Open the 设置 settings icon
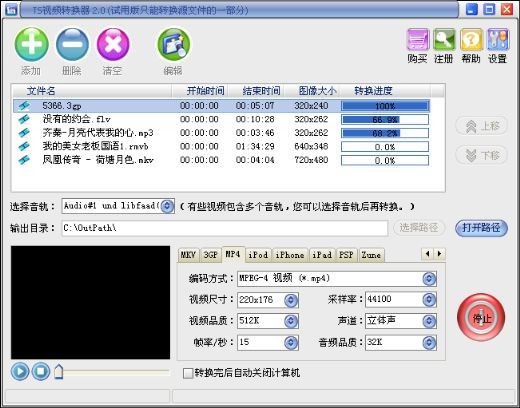The height and width of the screenshot is (408, 520). (x=498, y=40)
